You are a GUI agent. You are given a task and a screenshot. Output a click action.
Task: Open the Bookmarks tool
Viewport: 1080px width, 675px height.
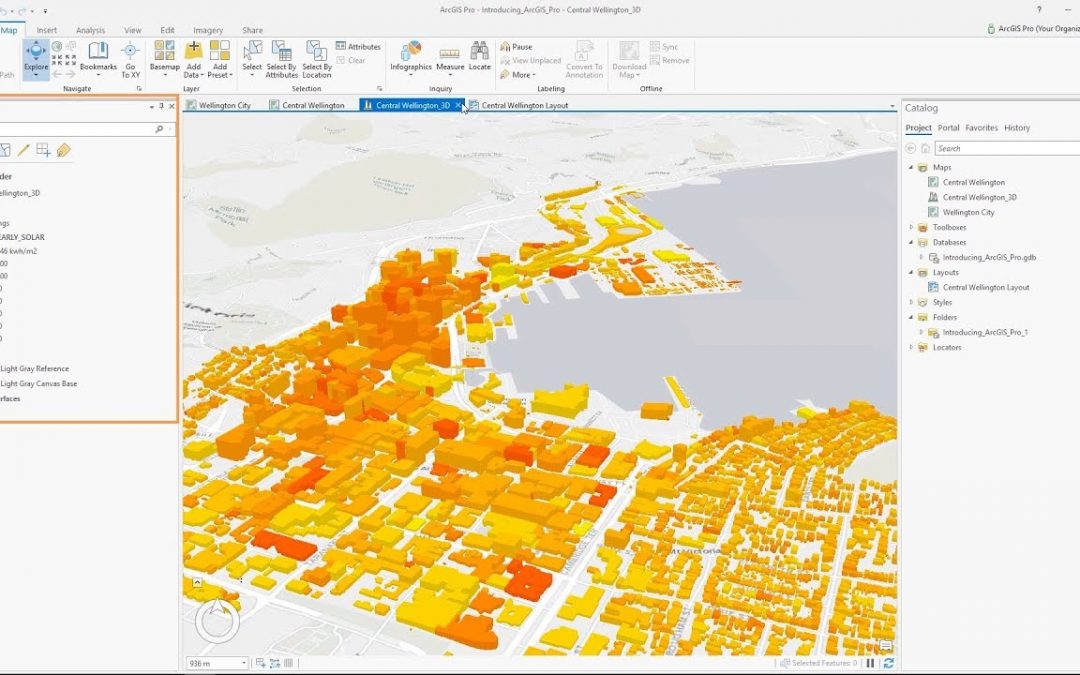click(99, 58)
